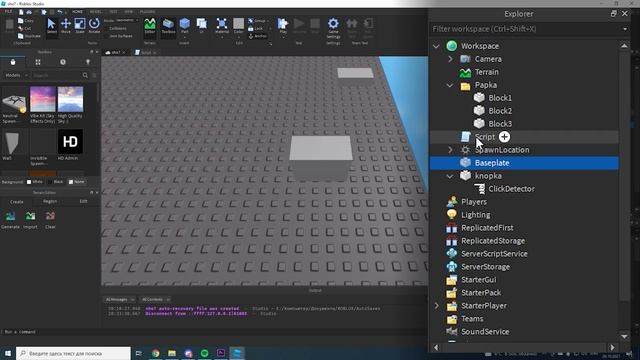The image size is (640, 360).
Task: Activate the Scale tool
Action: coord(80,26)
